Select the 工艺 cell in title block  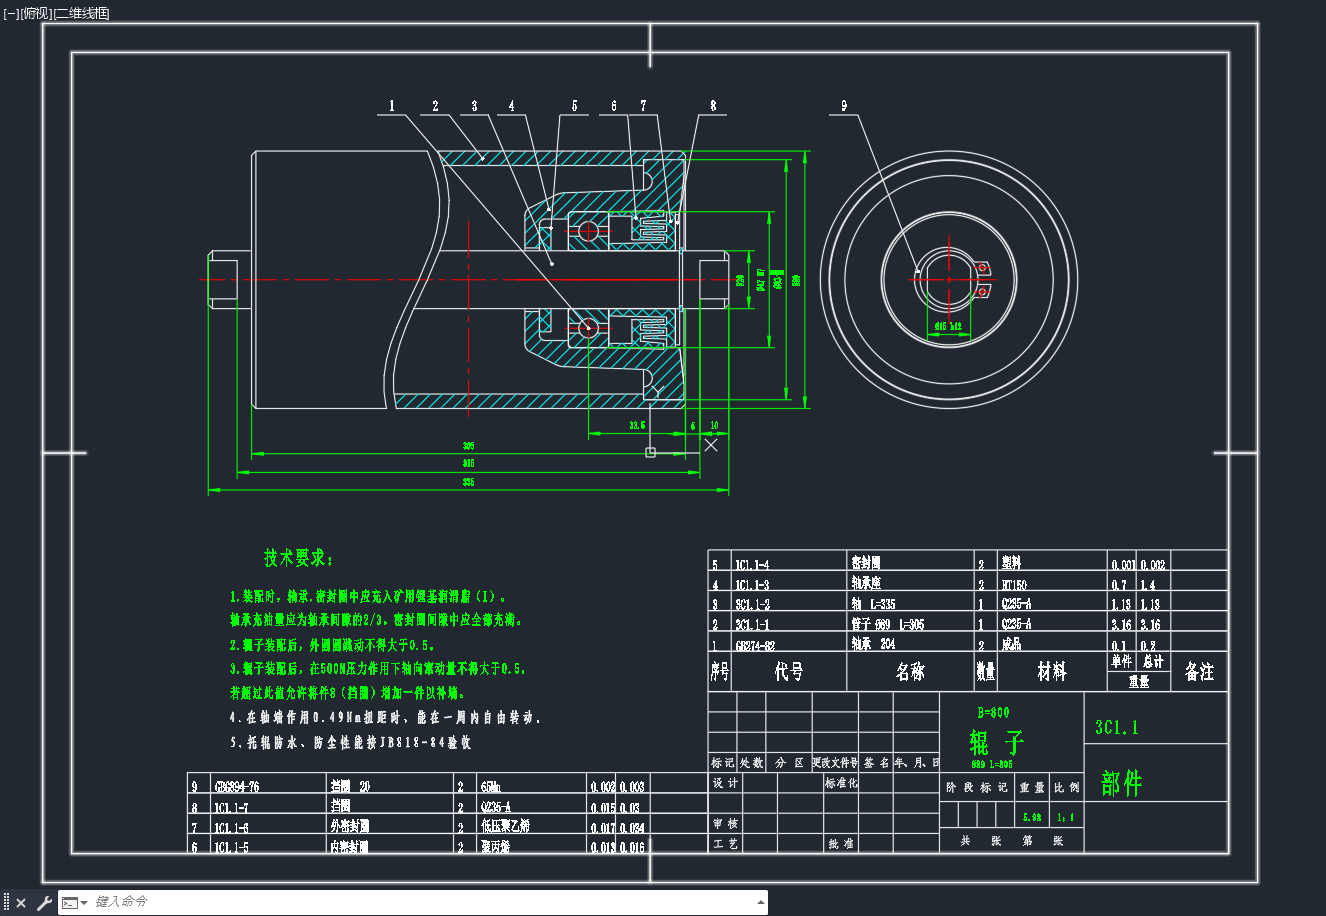tap(725, 843)
